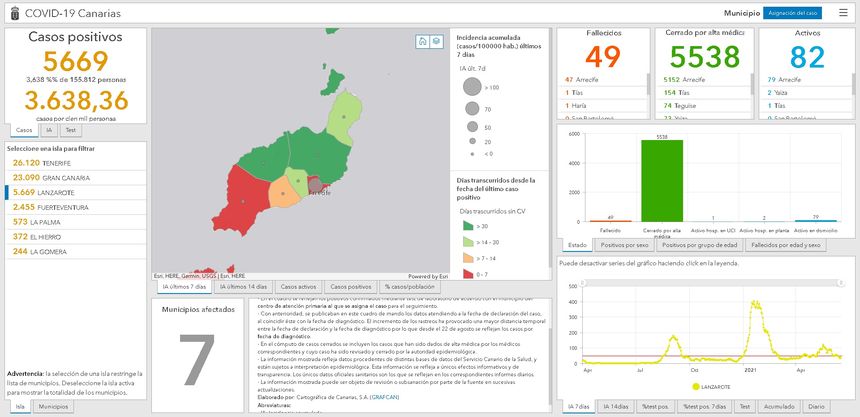The height and width of the screenshot is (417, 860).
Task: Switch to Test tab under case counts
Action: (71, 130)
